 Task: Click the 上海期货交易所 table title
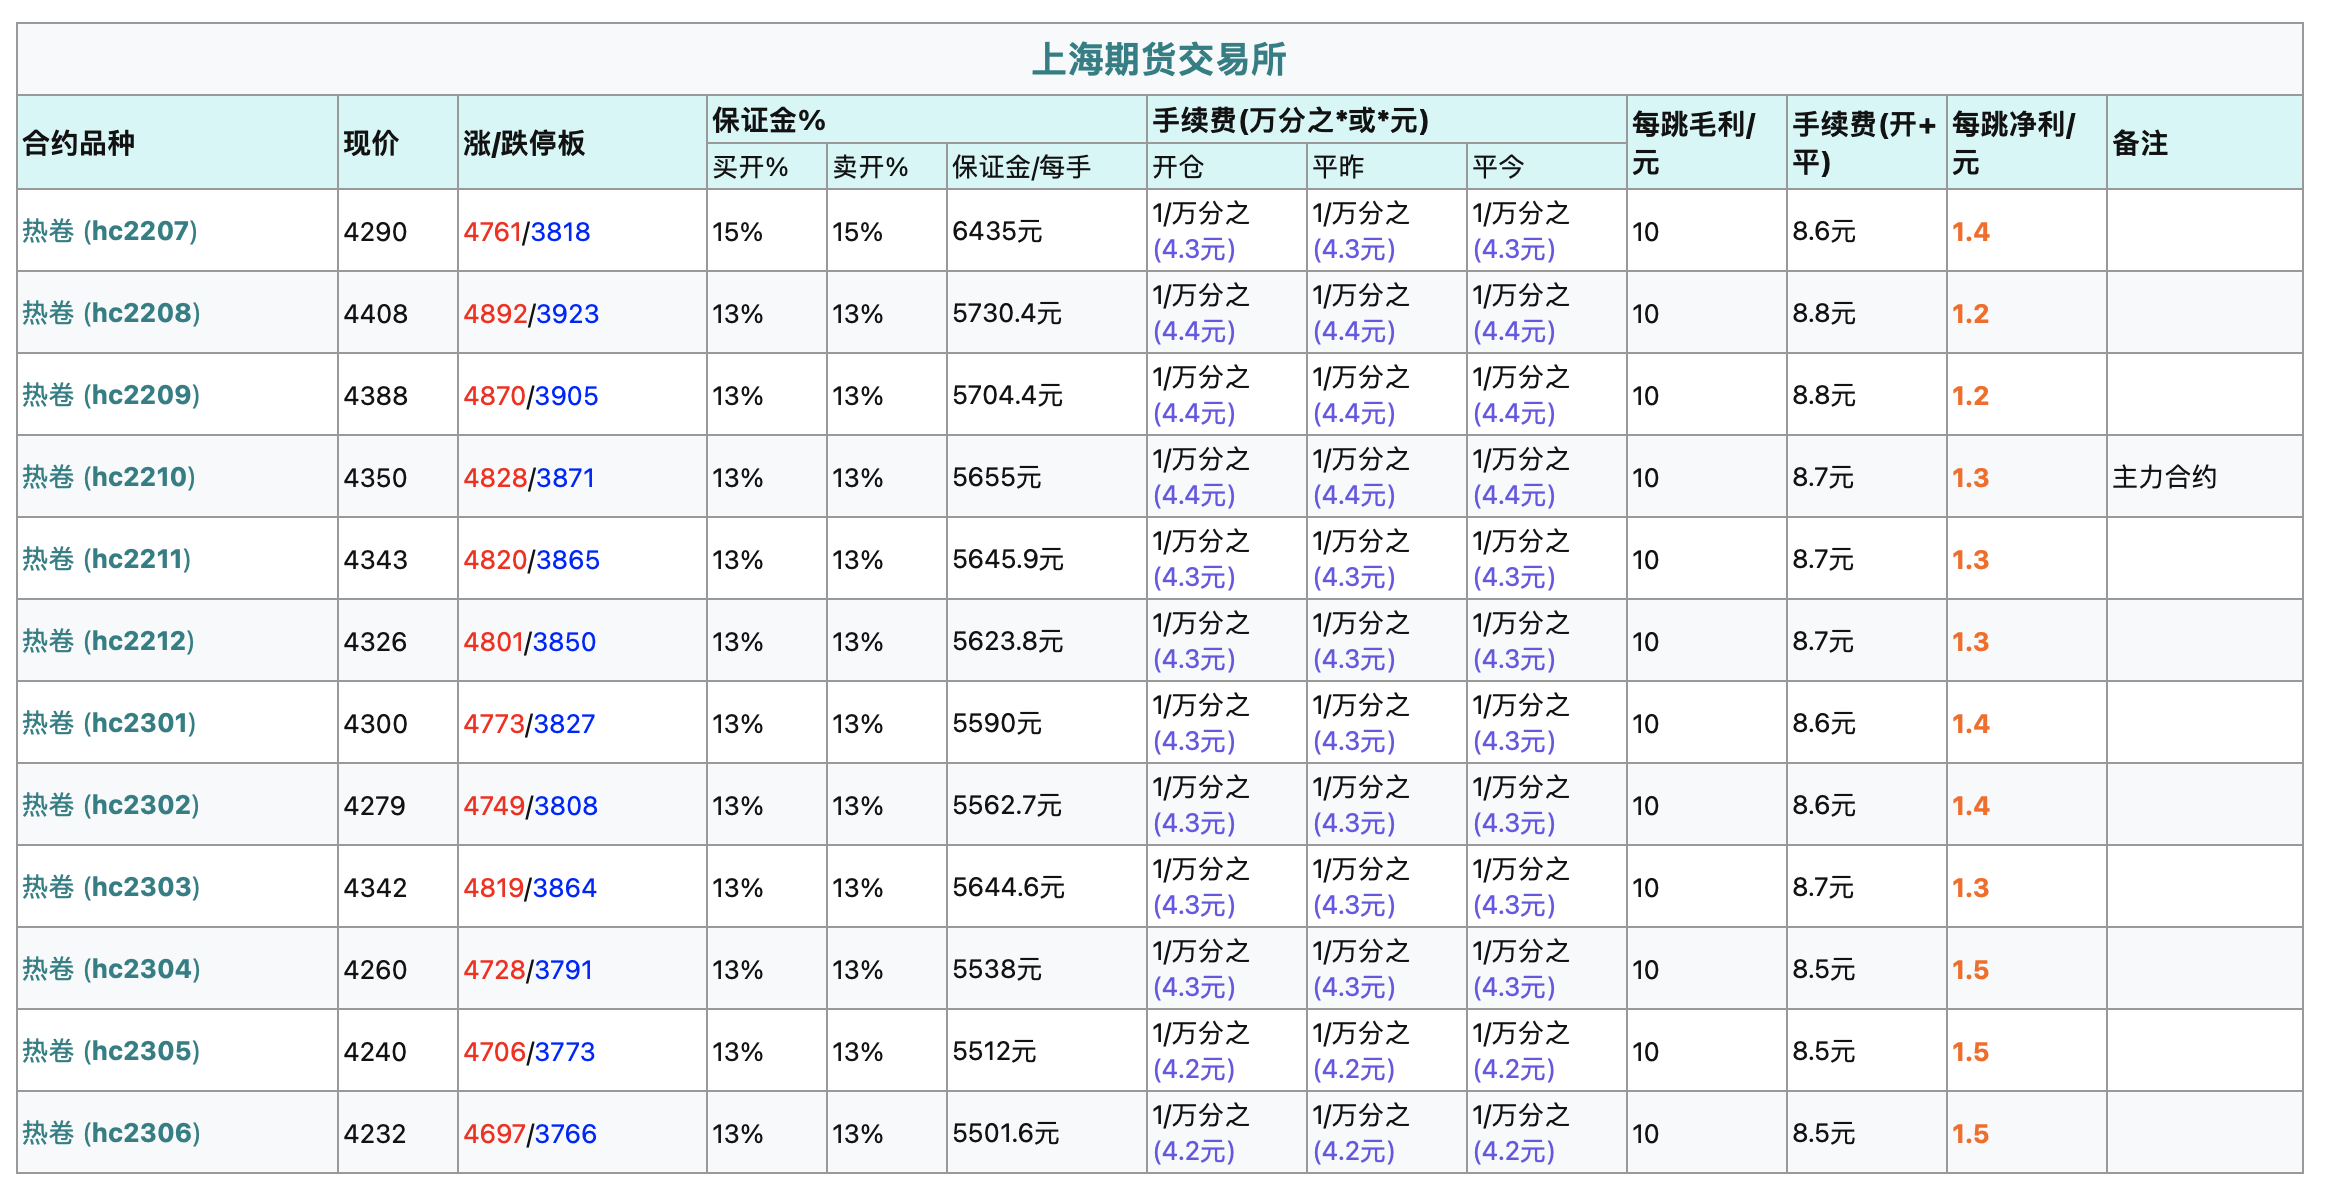[1159, 59]
